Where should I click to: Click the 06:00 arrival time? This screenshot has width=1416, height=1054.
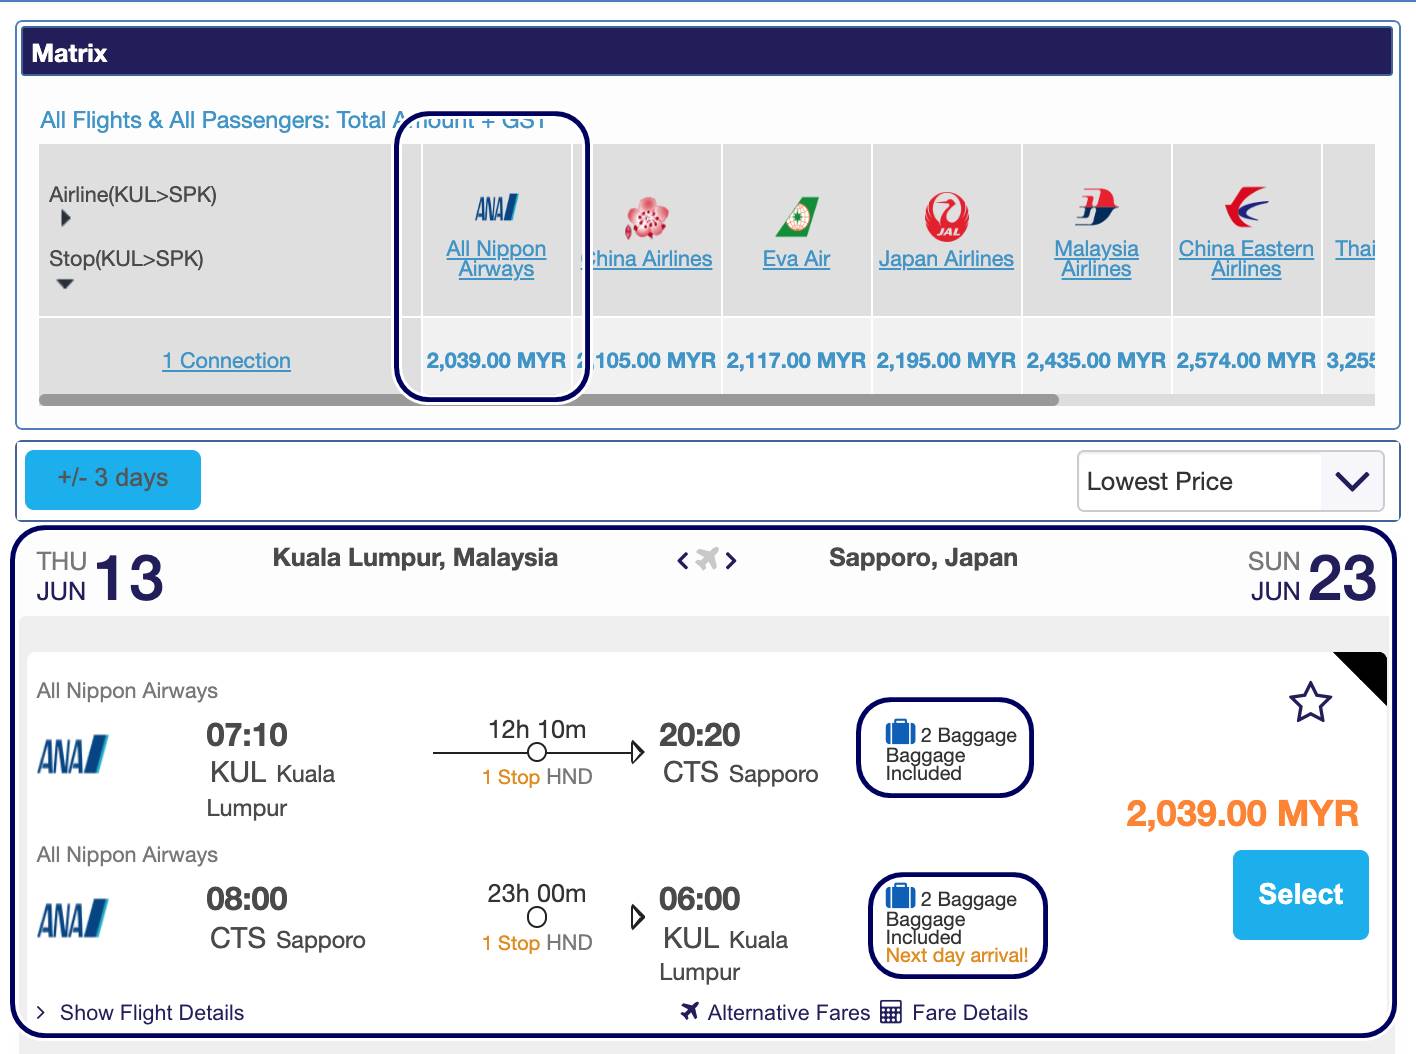click(x=700, y=899)
